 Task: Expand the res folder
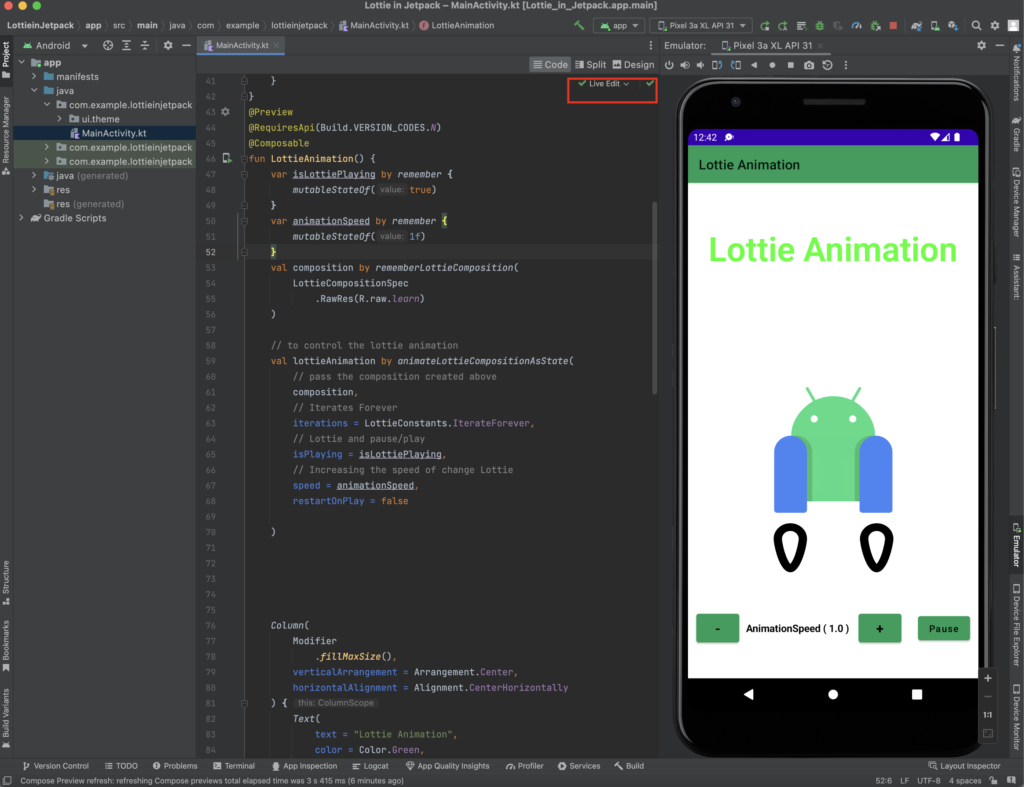pyautogui.click(x=34, y=190)
